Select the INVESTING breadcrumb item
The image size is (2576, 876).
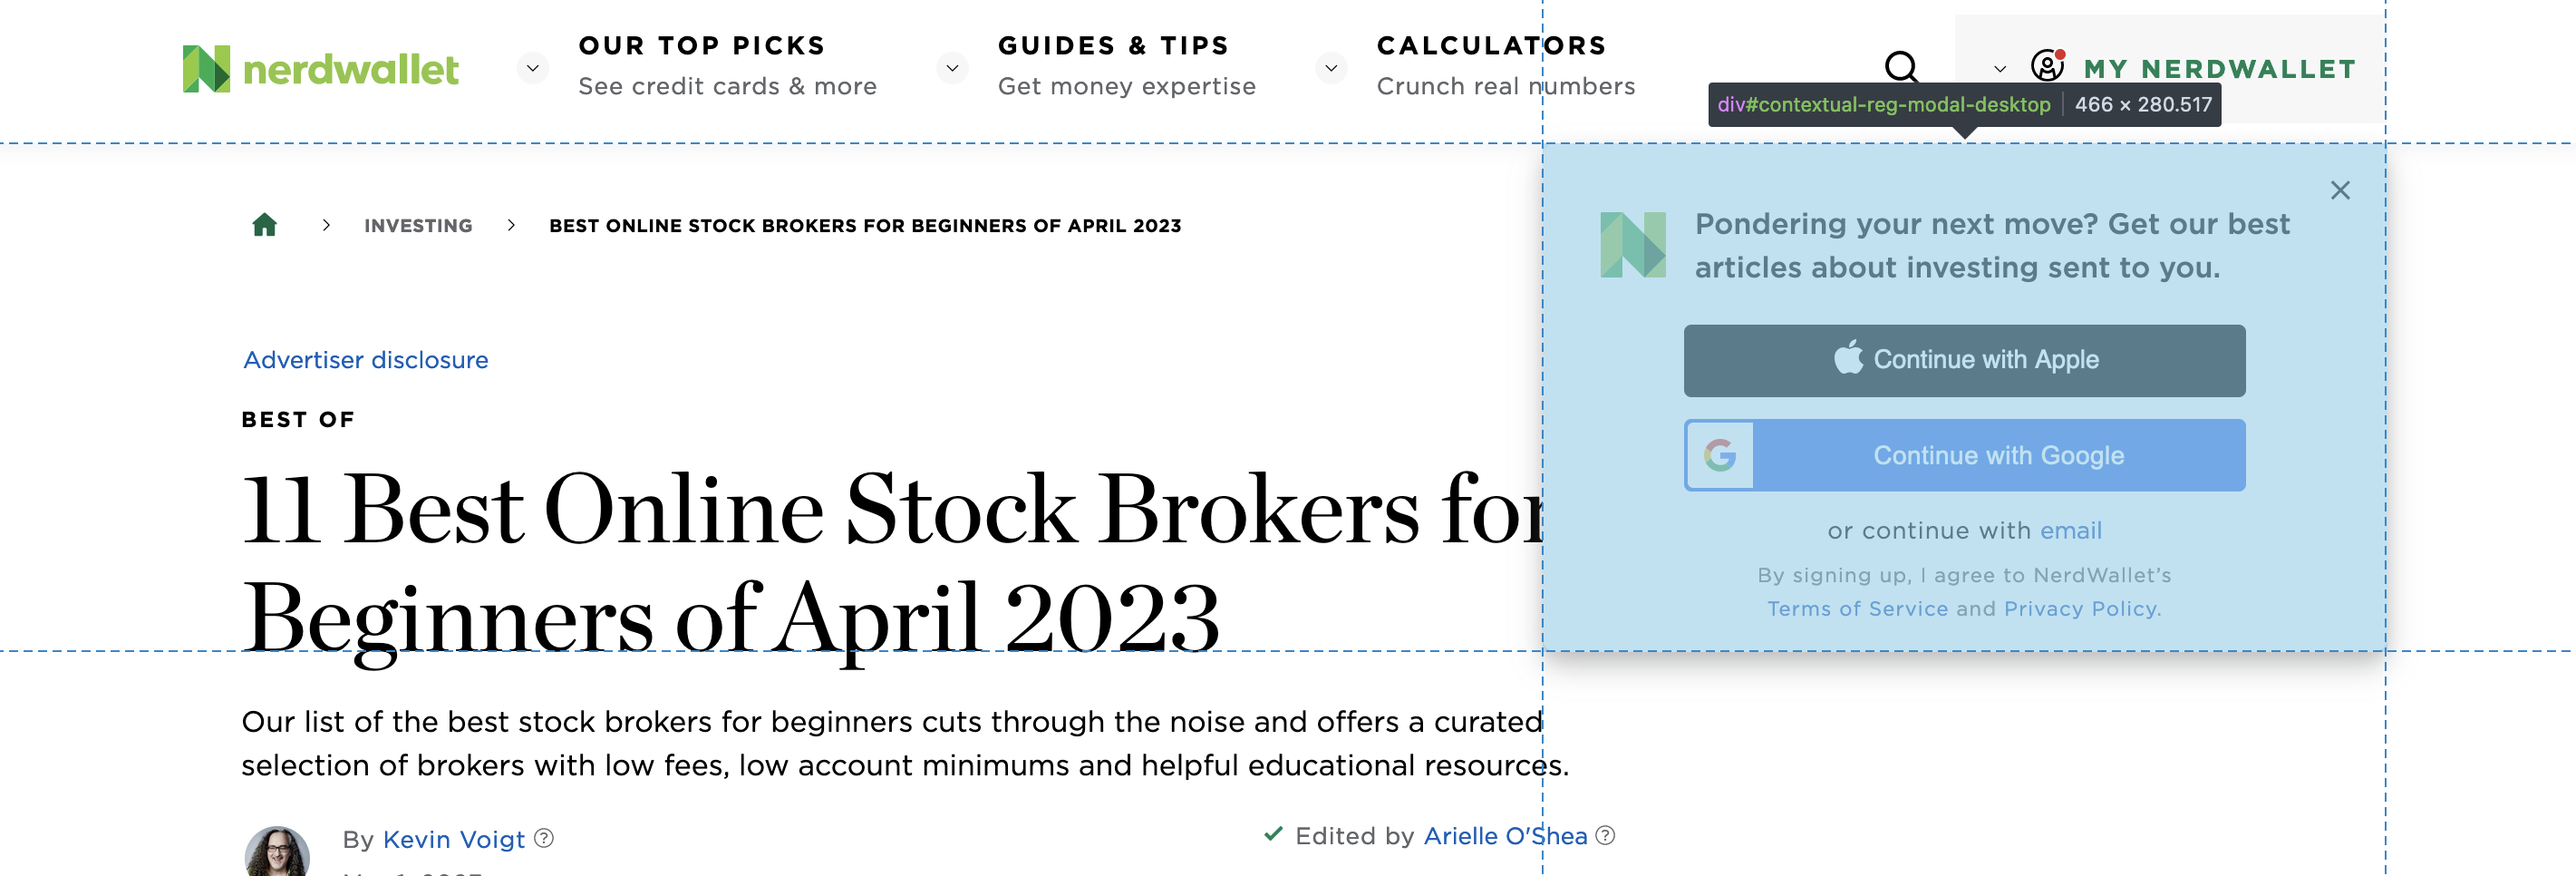(417, 225)
